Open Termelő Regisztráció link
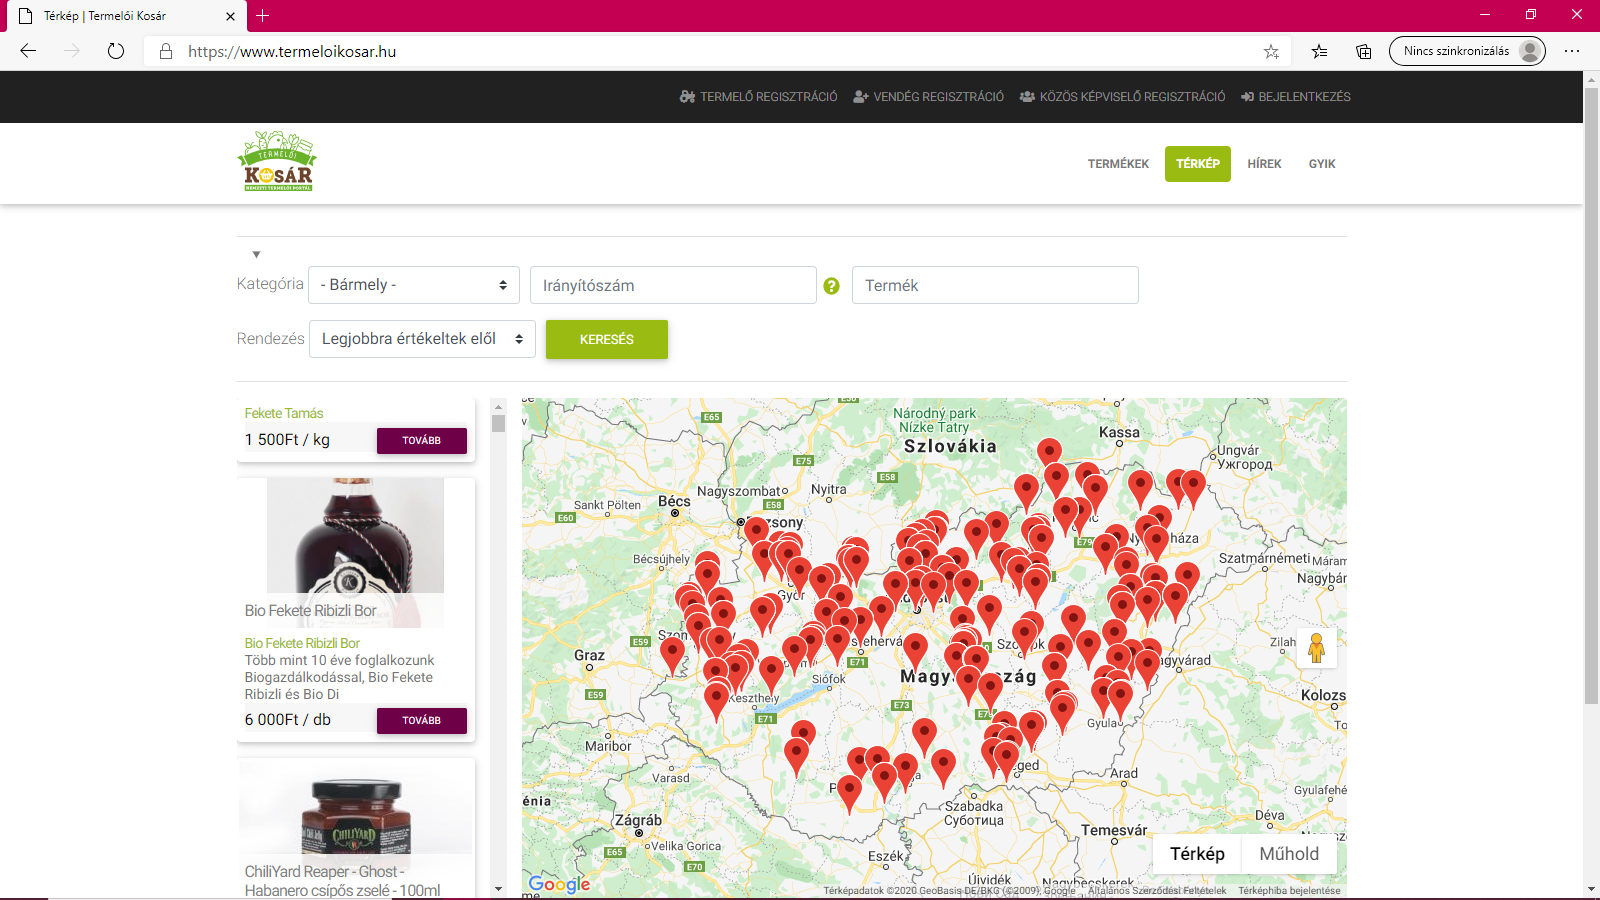This screenshot has height=900, width=1600. pos(758,97)
